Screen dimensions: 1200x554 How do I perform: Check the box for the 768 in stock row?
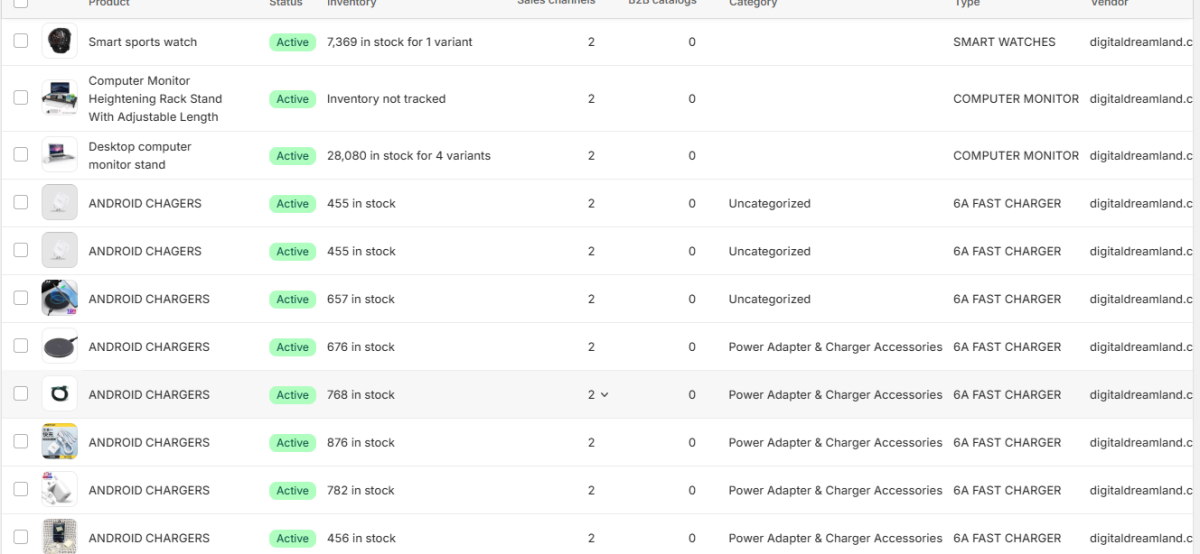pos(20,394)
